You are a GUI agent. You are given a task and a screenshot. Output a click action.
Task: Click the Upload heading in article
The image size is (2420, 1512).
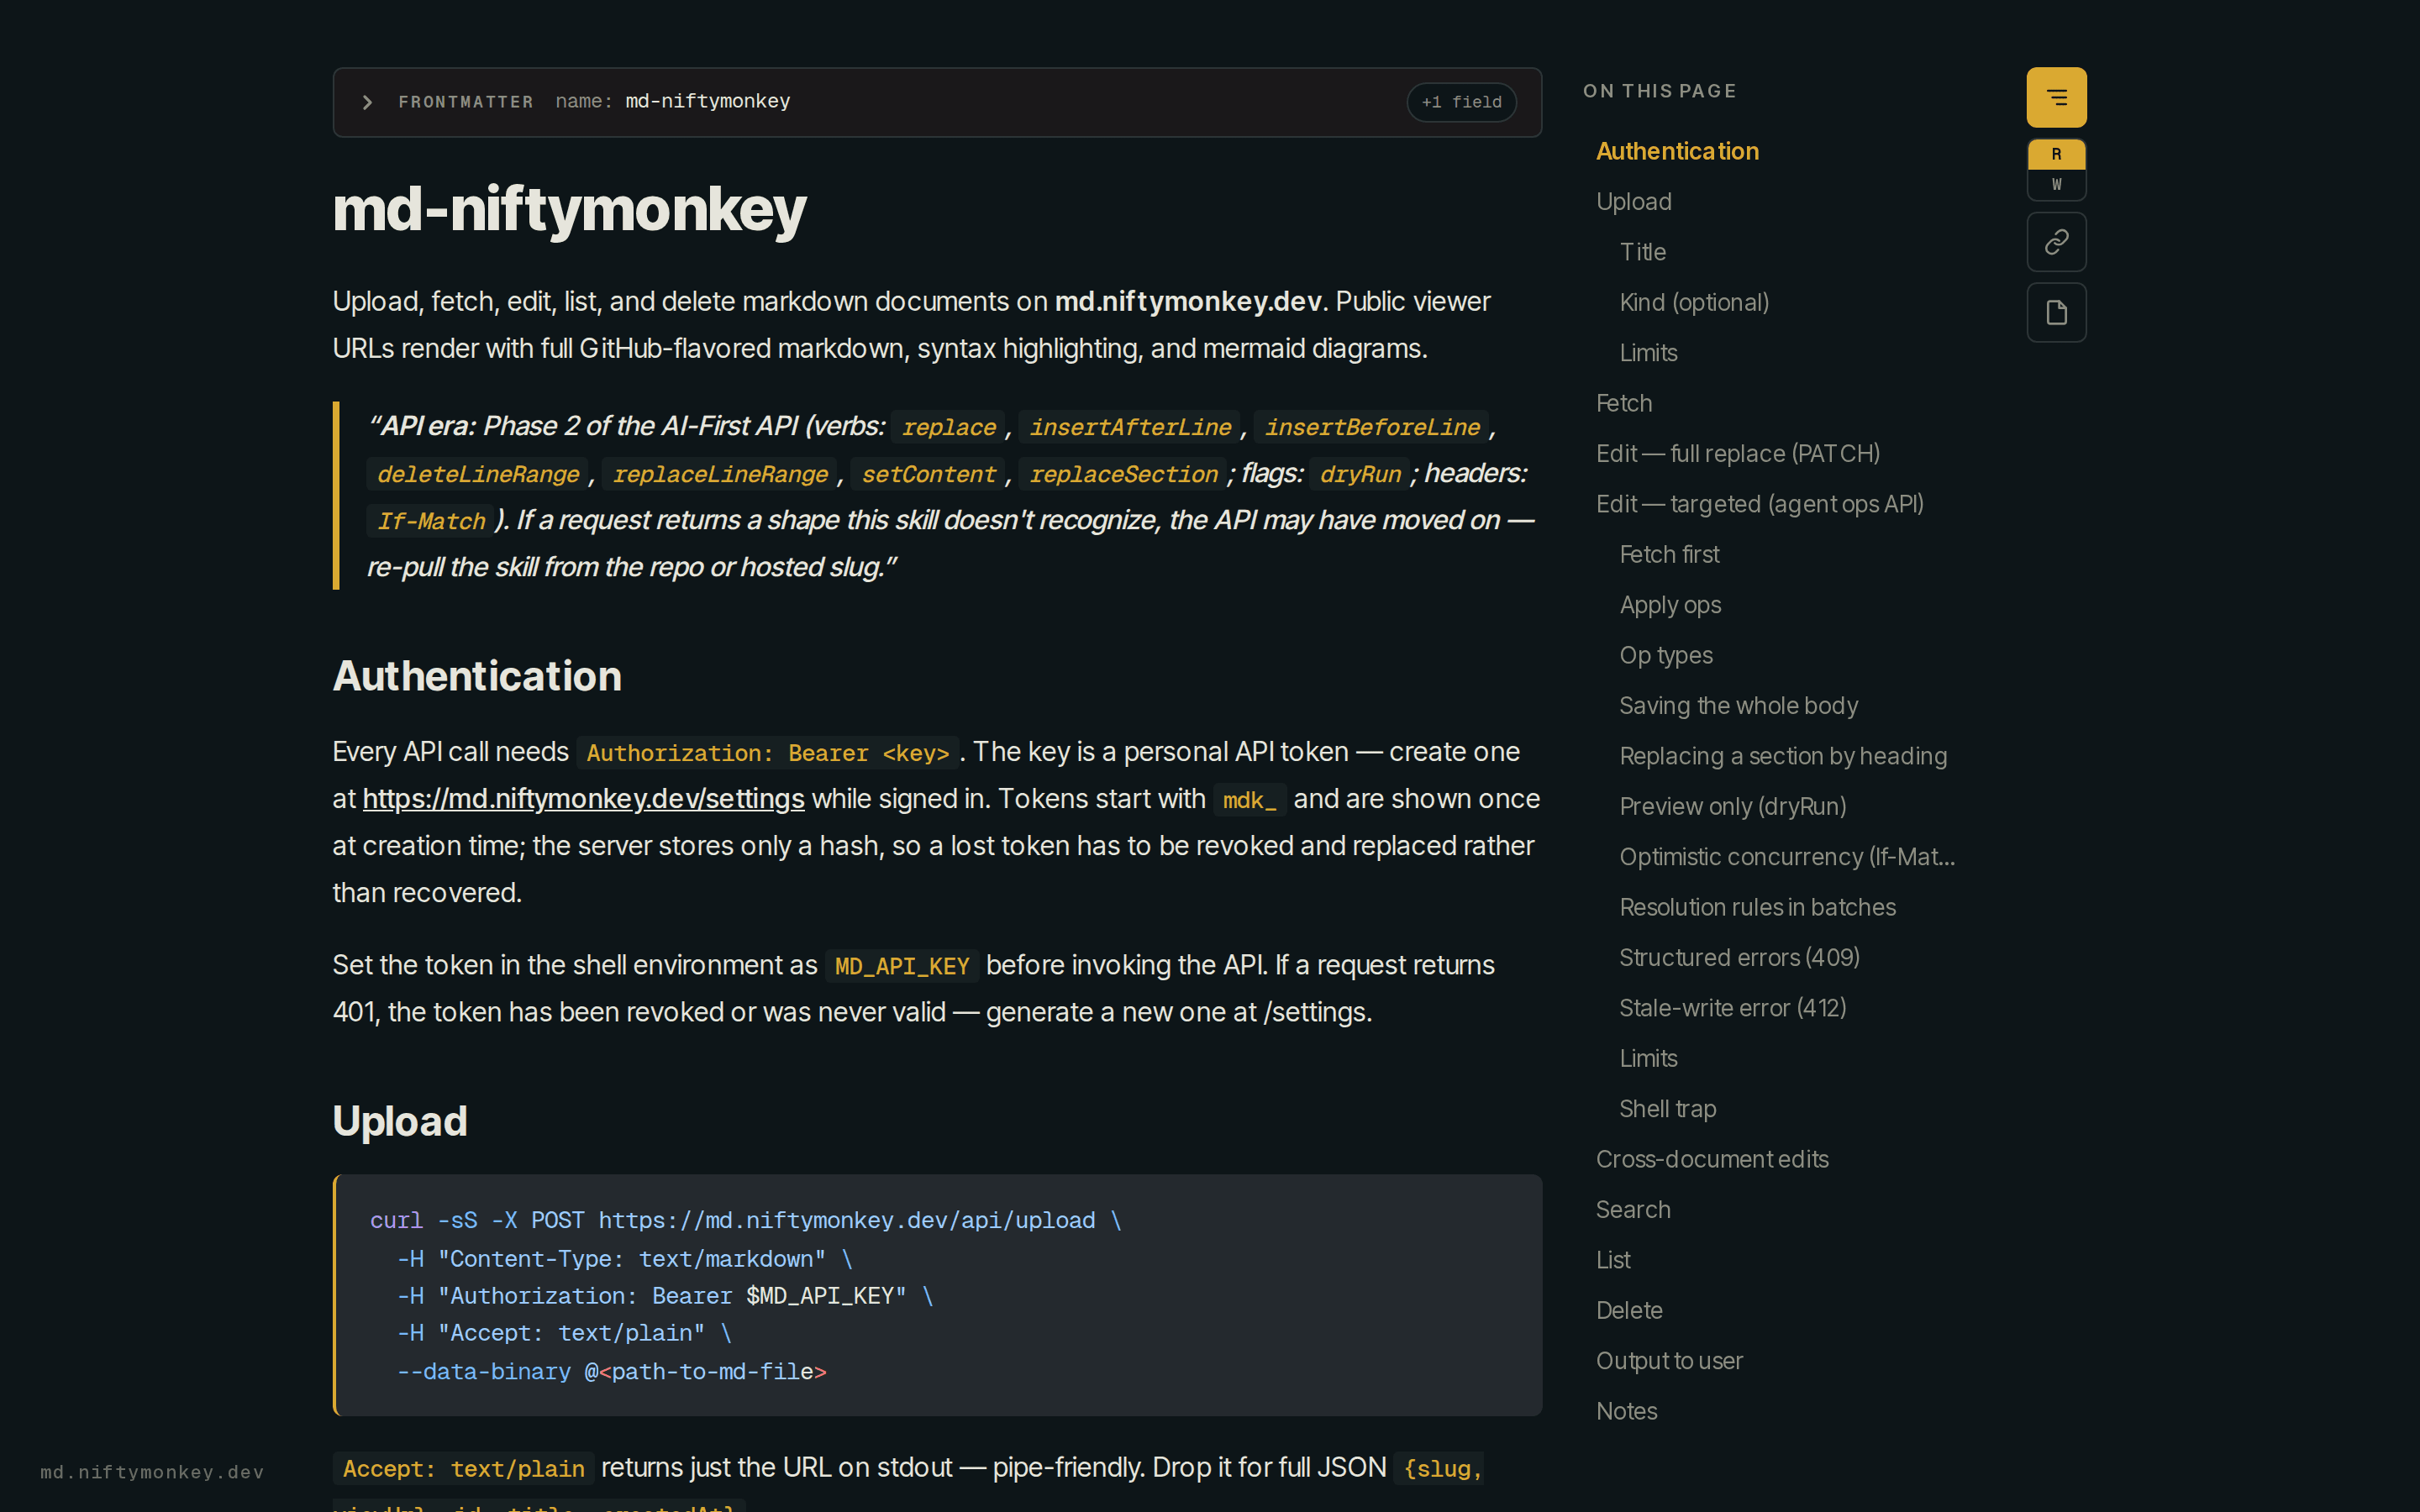[399, 1122]
